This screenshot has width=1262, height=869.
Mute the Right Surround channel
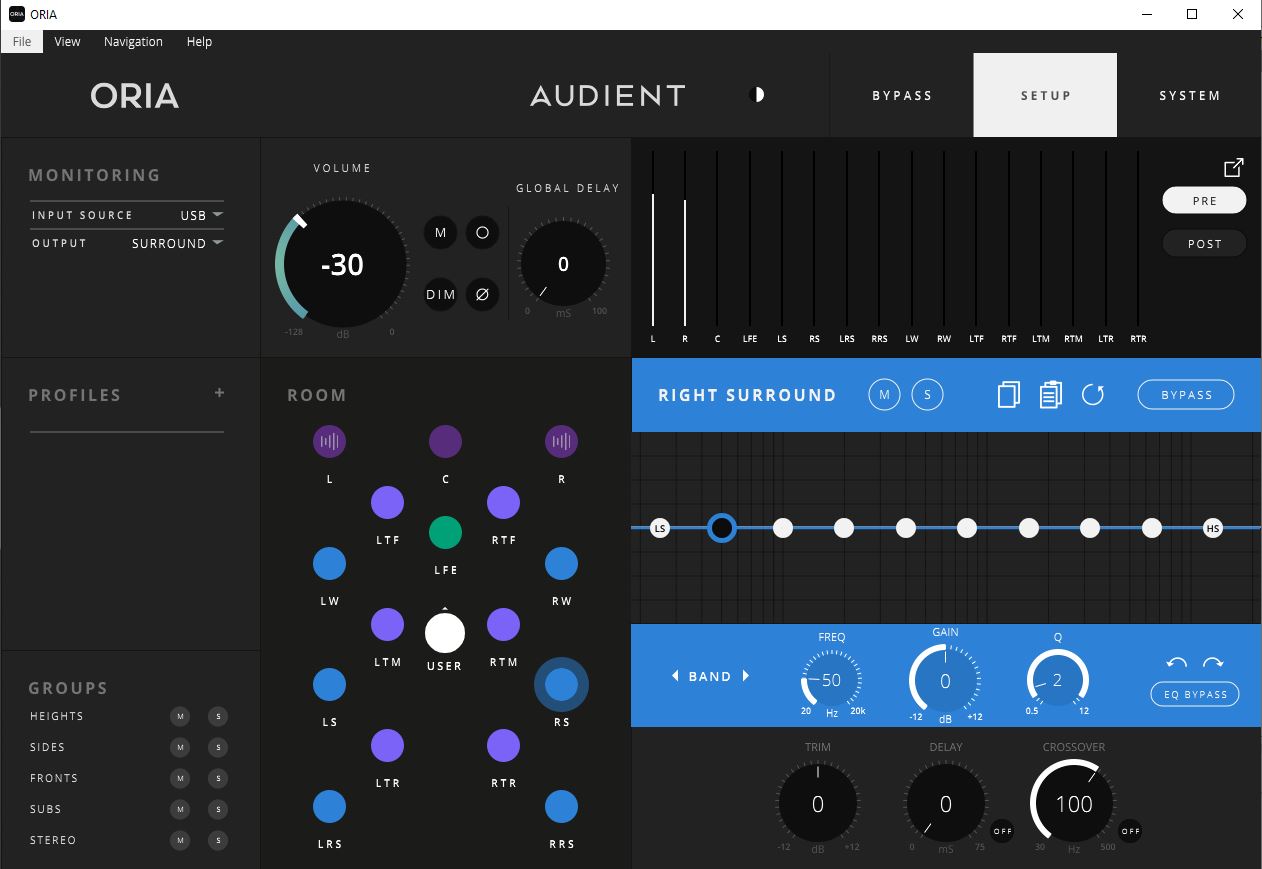click(x=883, y=394)
